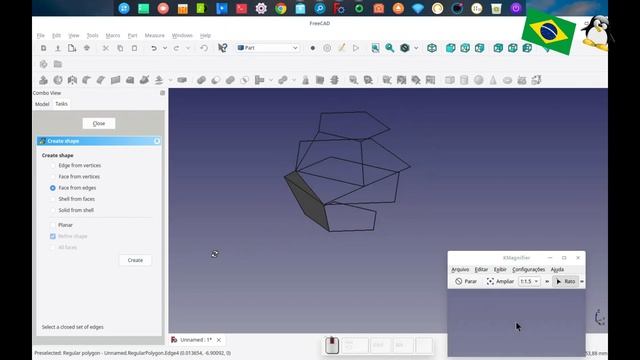Image resolution: width=640 pixels, height=360 pixels.
Task: Click the Sphere primitive icon
Action: pos(479,80)
